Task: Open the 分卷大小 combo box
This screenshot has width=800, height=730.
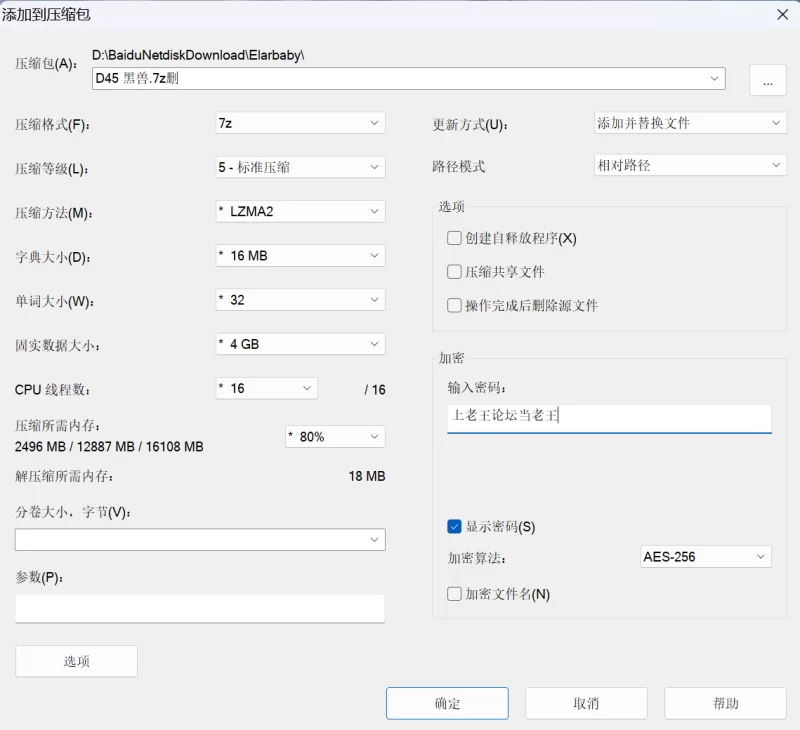Action: [200, 540]
